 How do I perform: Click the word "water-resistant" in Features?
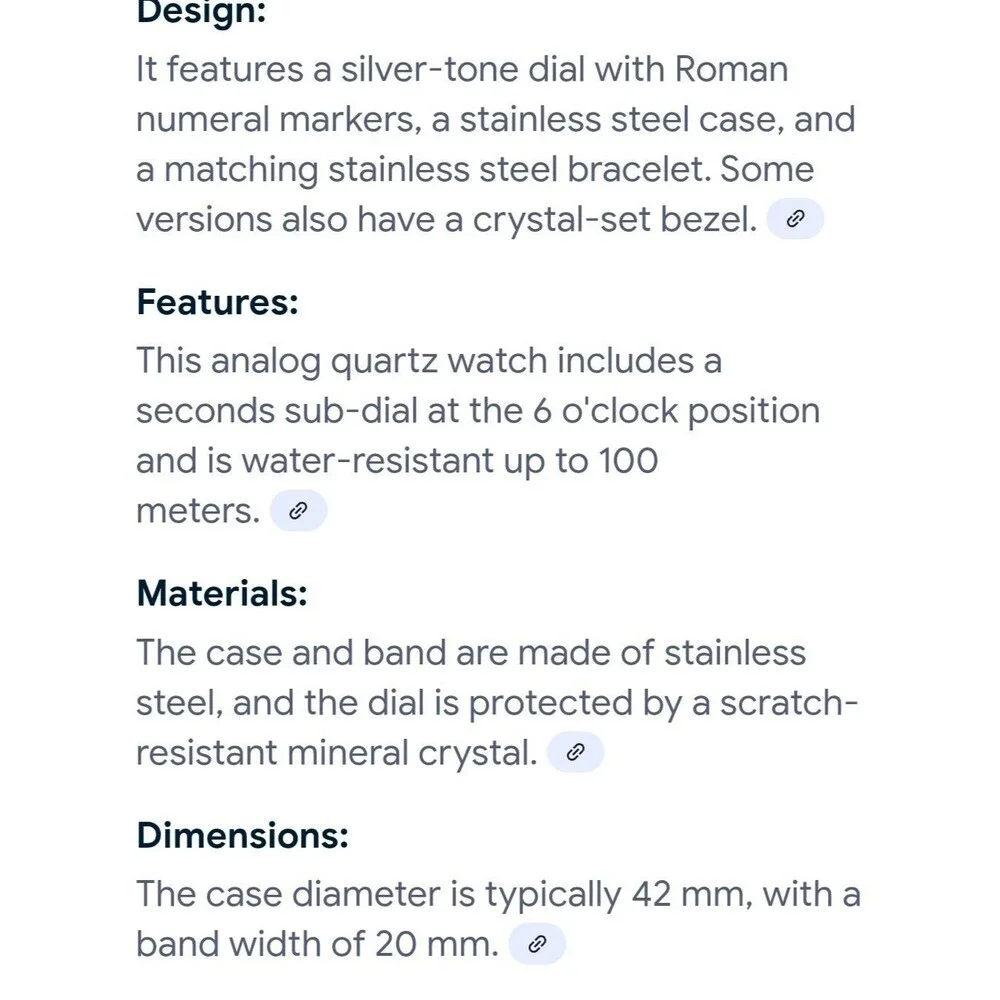(x=366, y=460)
